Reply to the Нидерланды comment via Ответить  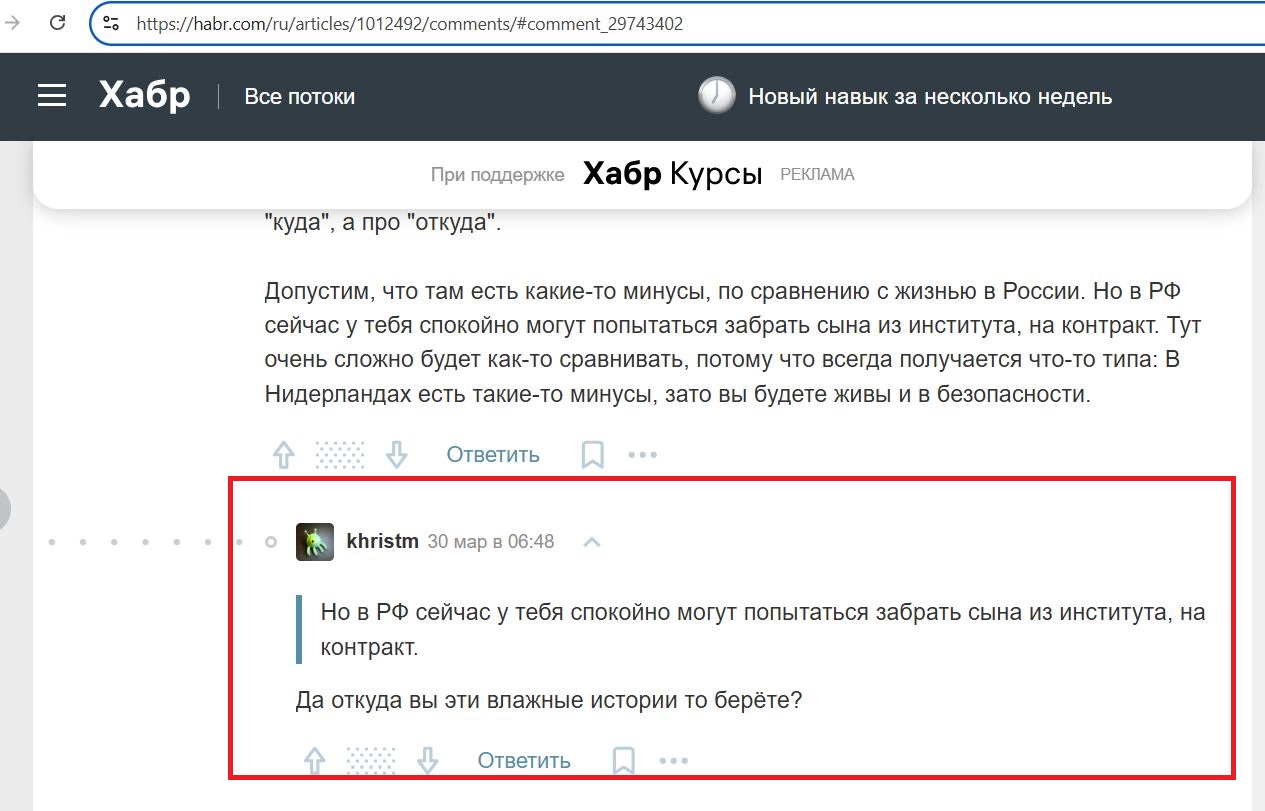pyautogui.click(x=493, y=455)
